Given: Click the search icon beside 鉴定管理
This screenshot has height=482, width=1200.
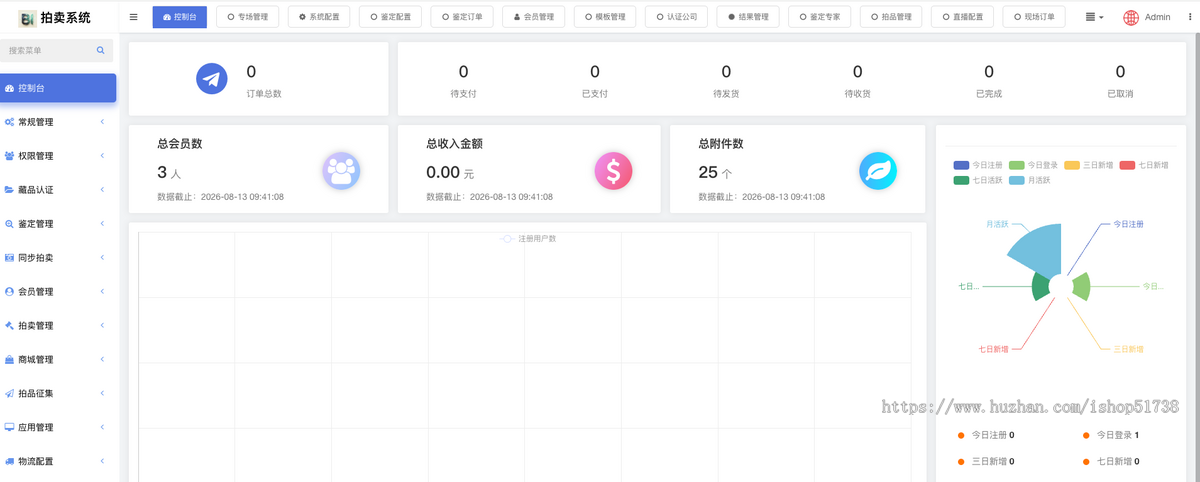Looking at the screenshot, I should point(9,224).
